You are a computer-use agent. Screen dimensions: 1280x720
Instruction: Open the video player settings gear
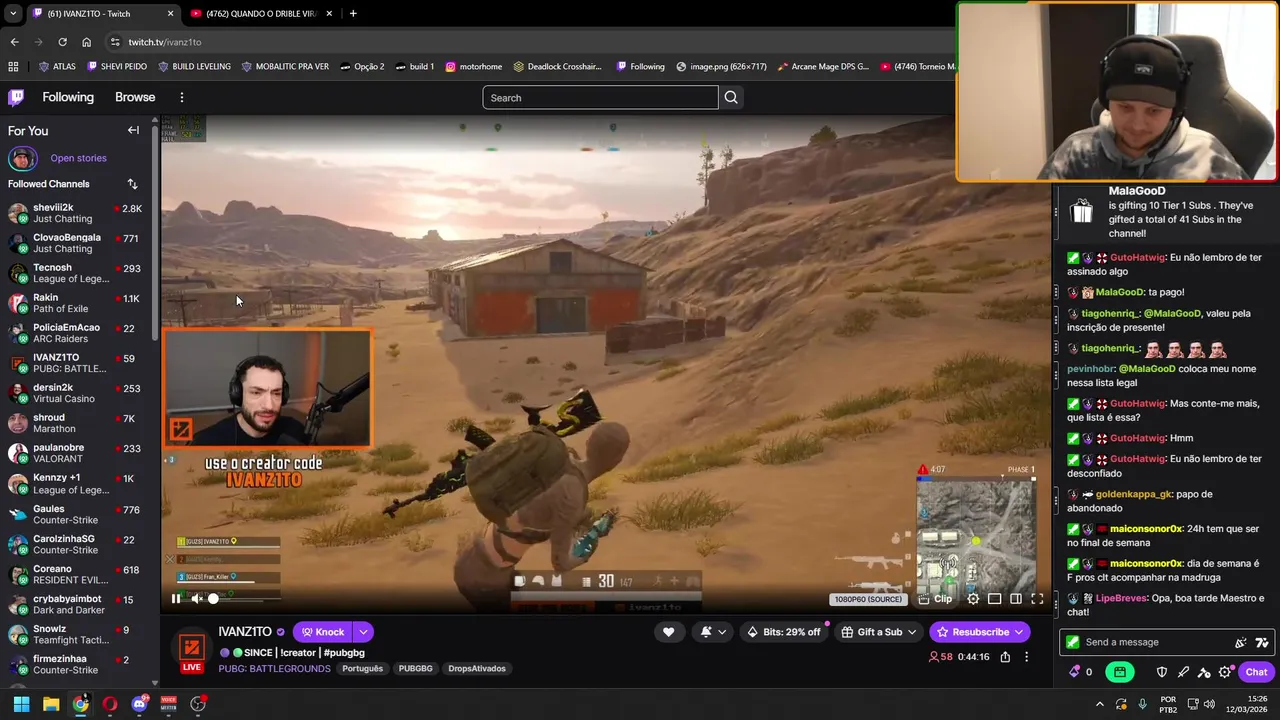tap(973, 599)
